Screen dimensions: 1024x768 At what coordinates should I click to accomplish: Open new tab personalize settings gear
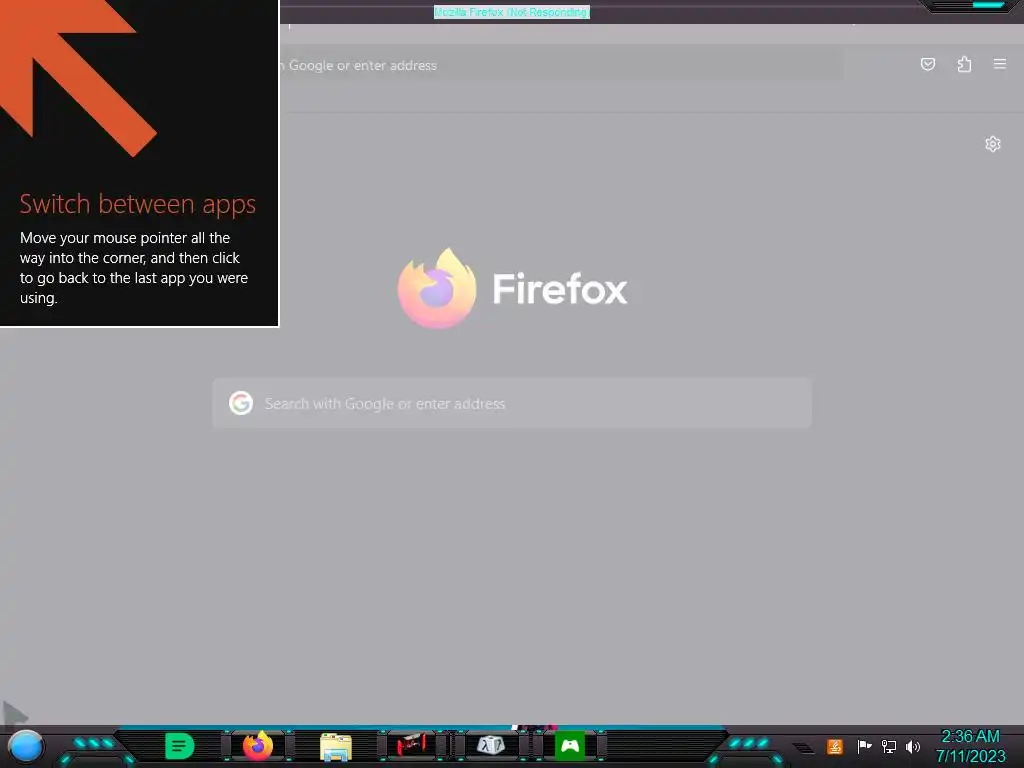992,144
